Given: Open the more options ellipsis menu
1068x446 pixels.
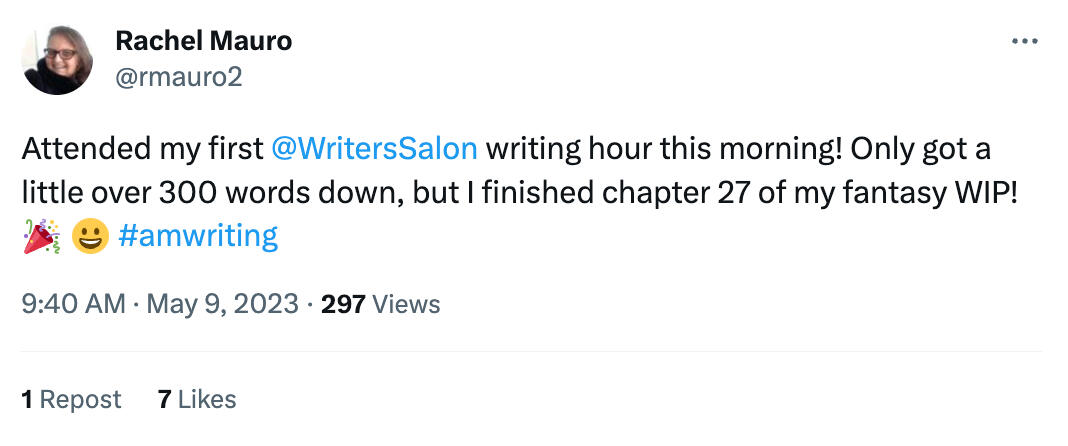Looking at the screenshot, I should tap(1025, 42).
